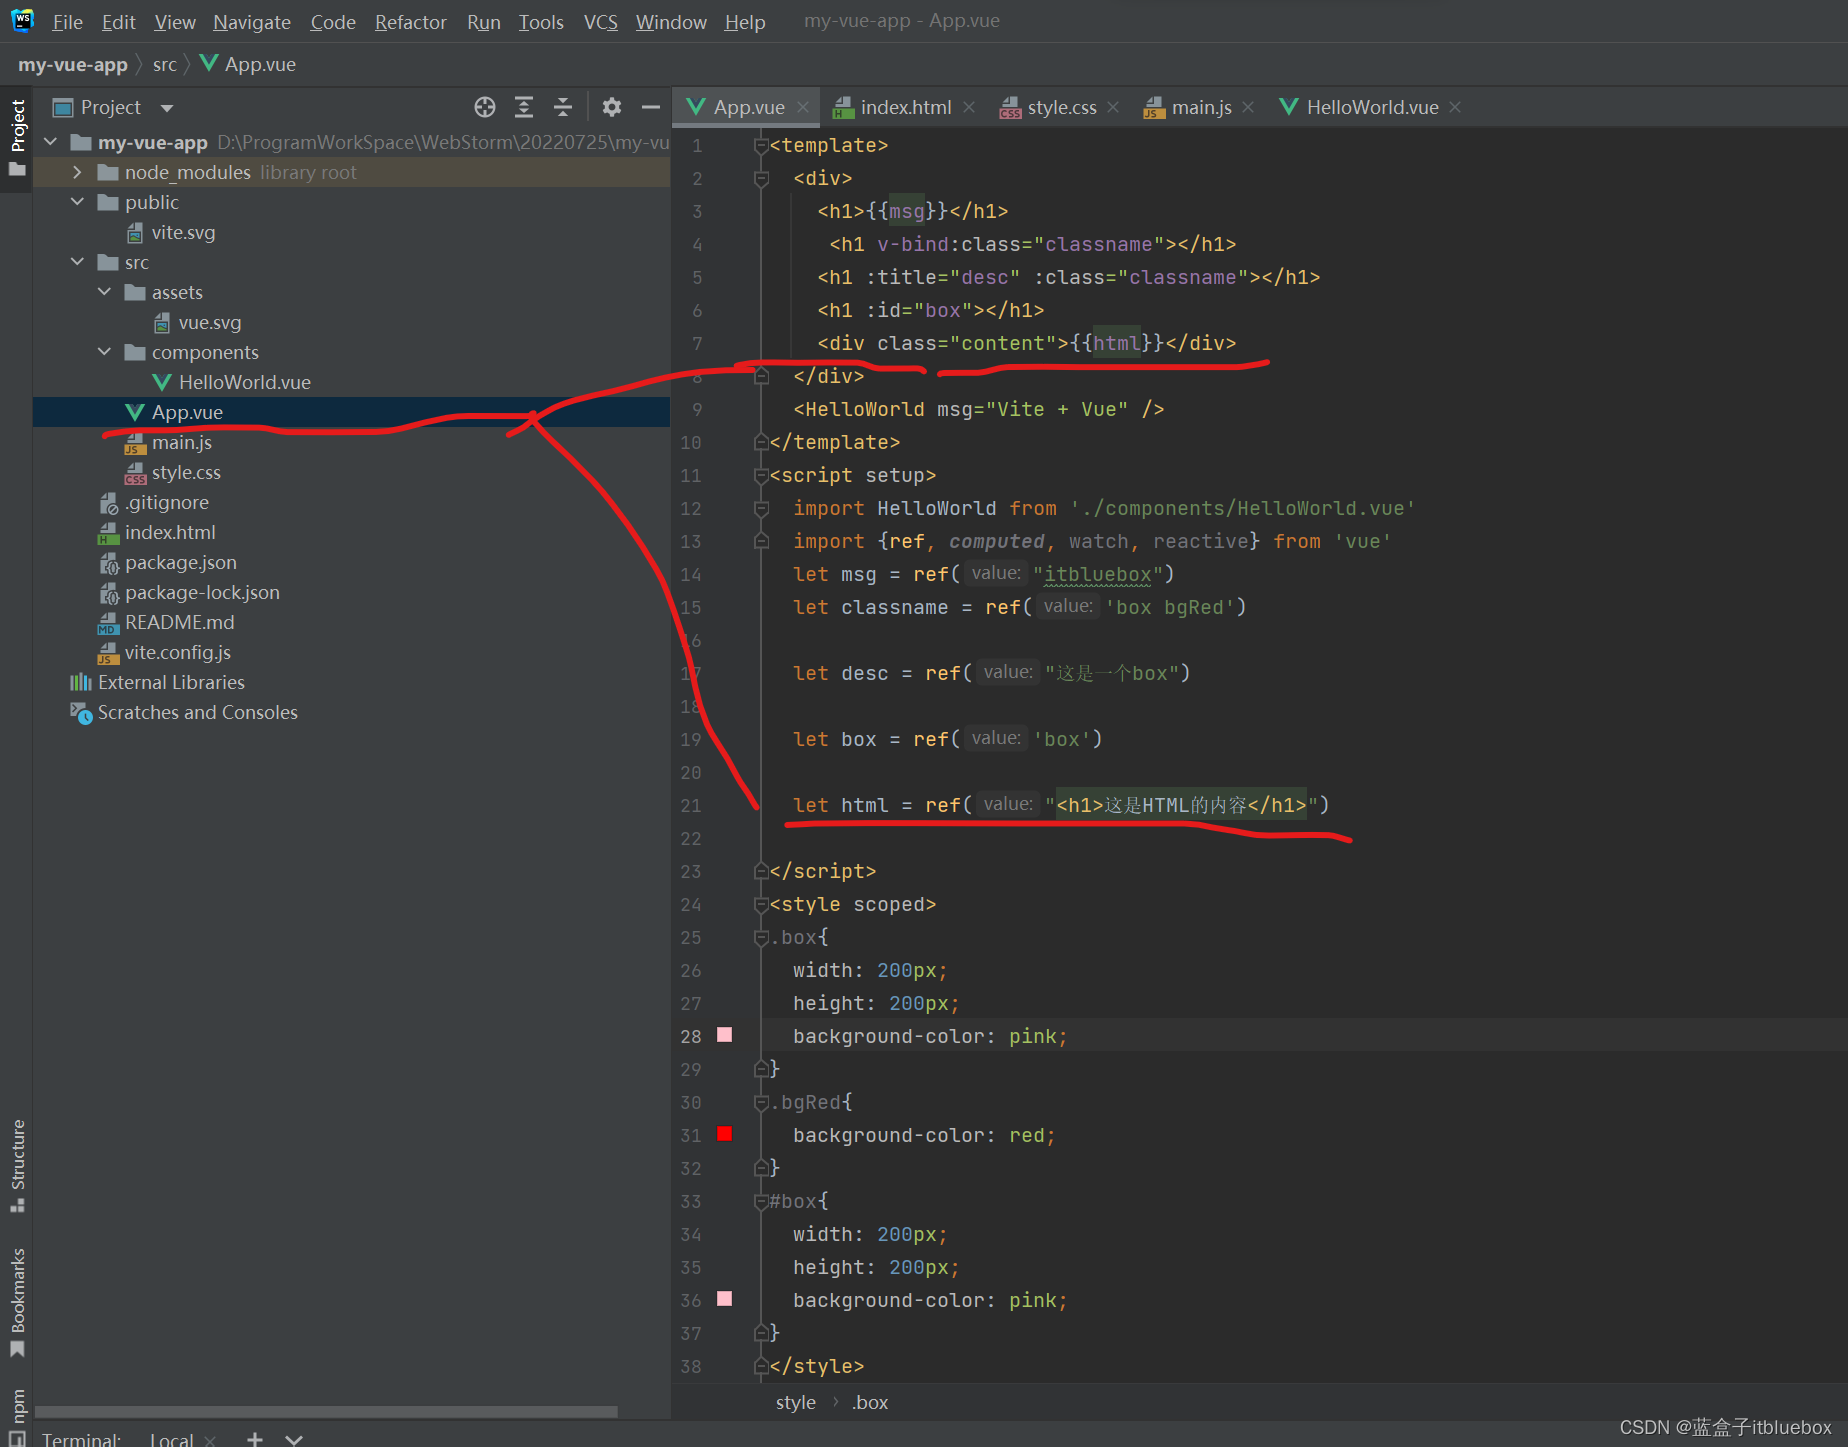Viewport: 1848px width, 1447px height.
Task: Click .box in the editor breadcrumb
Action: [x=870, y=1403]
